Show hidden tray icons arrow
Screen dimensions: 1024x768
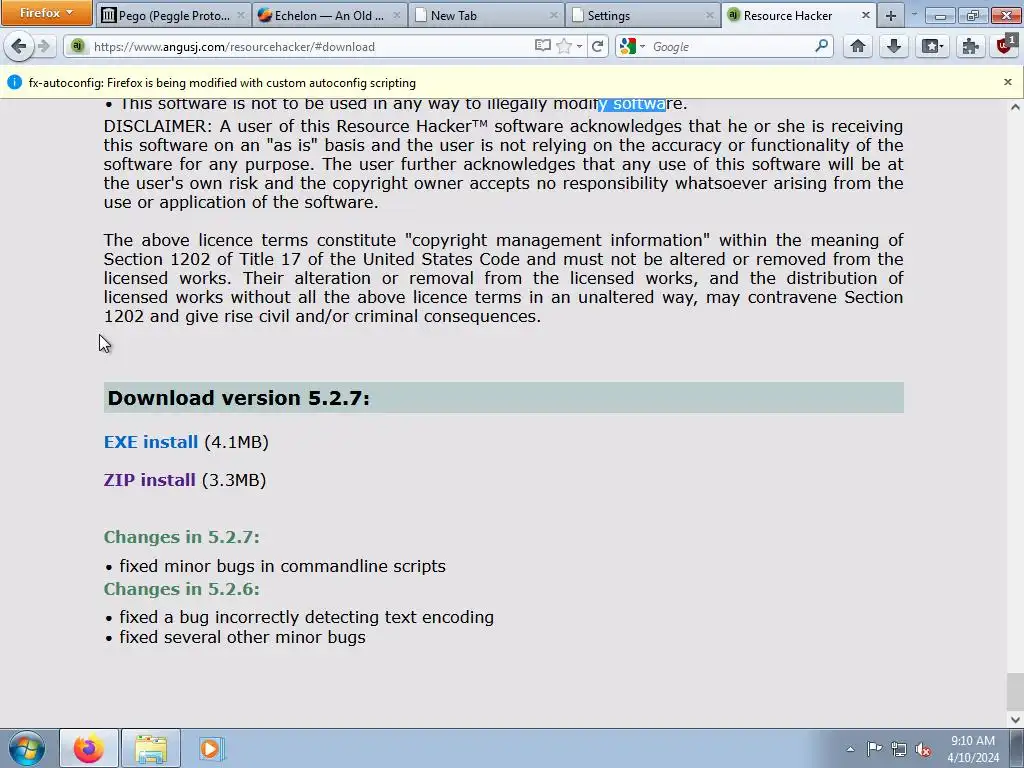coord(850,749)
